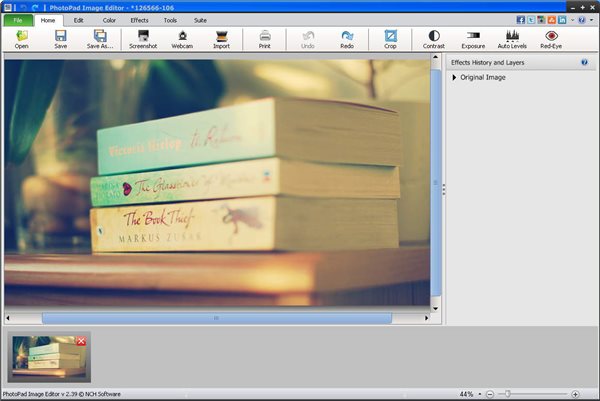Viewport: 600px width, 401px height.
Task: Click the Undo toolbar icon
Action: 308,39
